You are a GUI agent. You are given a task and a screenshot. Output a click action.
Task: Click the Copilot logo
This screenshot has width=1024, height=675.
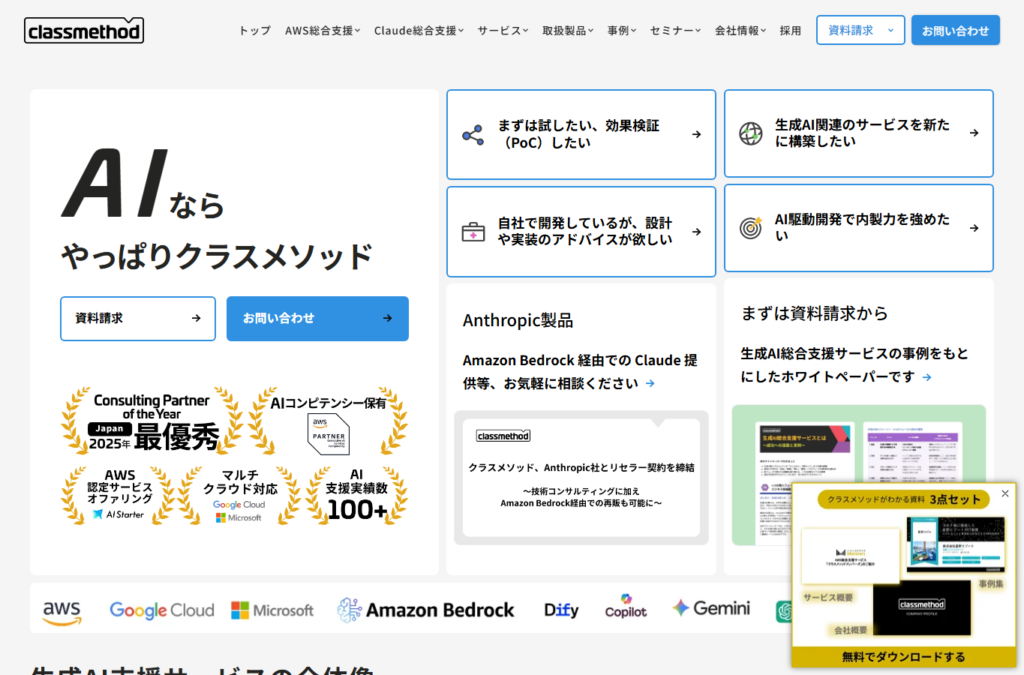pyautogui.click(x=626, y=606)
